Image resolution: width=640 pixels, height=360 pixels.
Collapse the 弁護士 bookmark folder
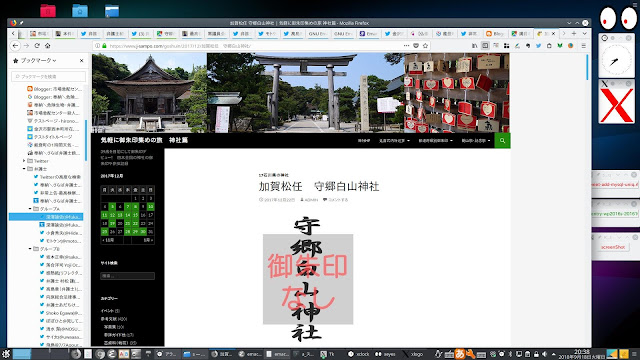24,169
